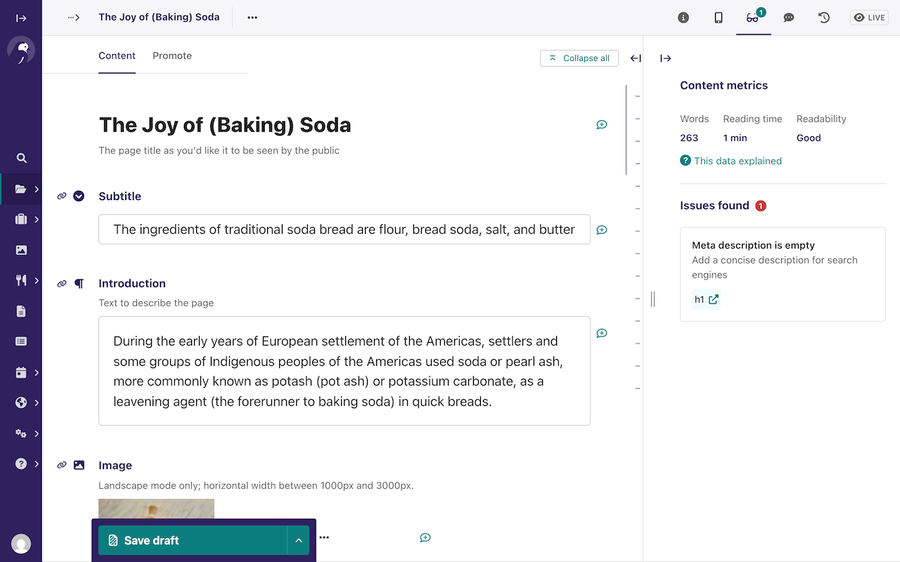
Task: Open the user avatar in the sidebar
Action: pos(21,543)
